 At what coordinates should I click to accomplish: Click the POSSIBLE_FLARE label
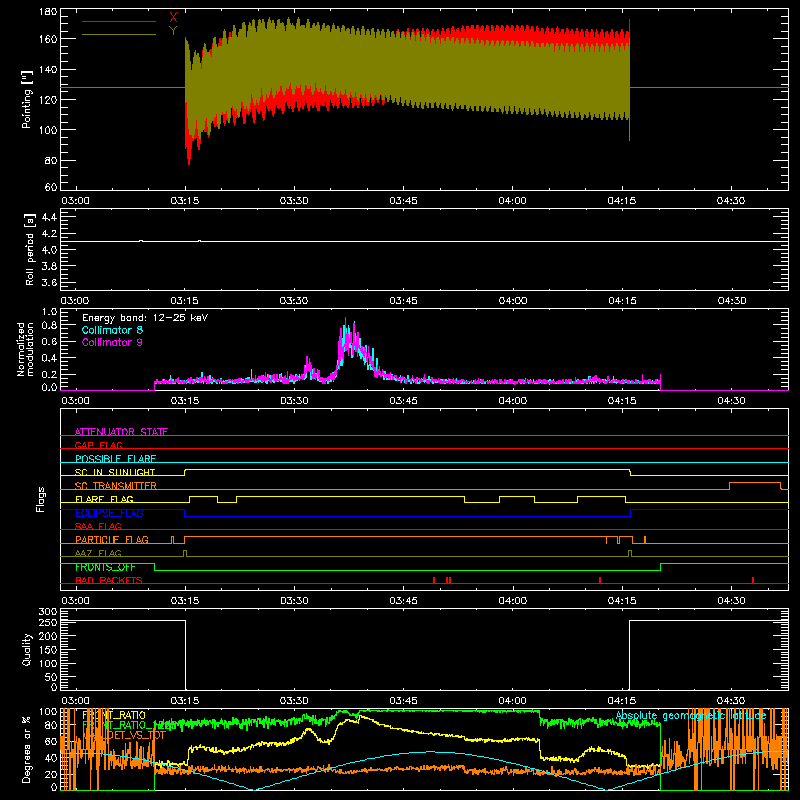point(115,459)
